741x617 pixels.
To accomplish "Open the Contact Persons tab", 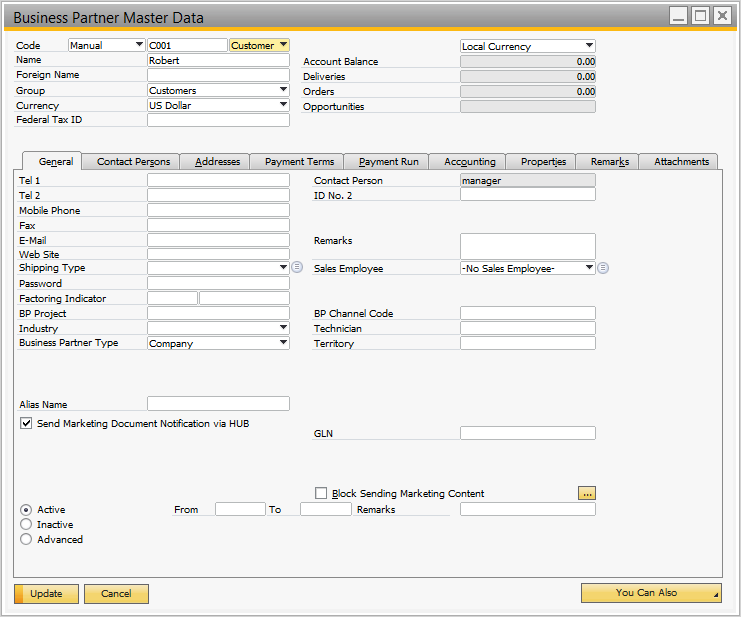I will [133, 162].
